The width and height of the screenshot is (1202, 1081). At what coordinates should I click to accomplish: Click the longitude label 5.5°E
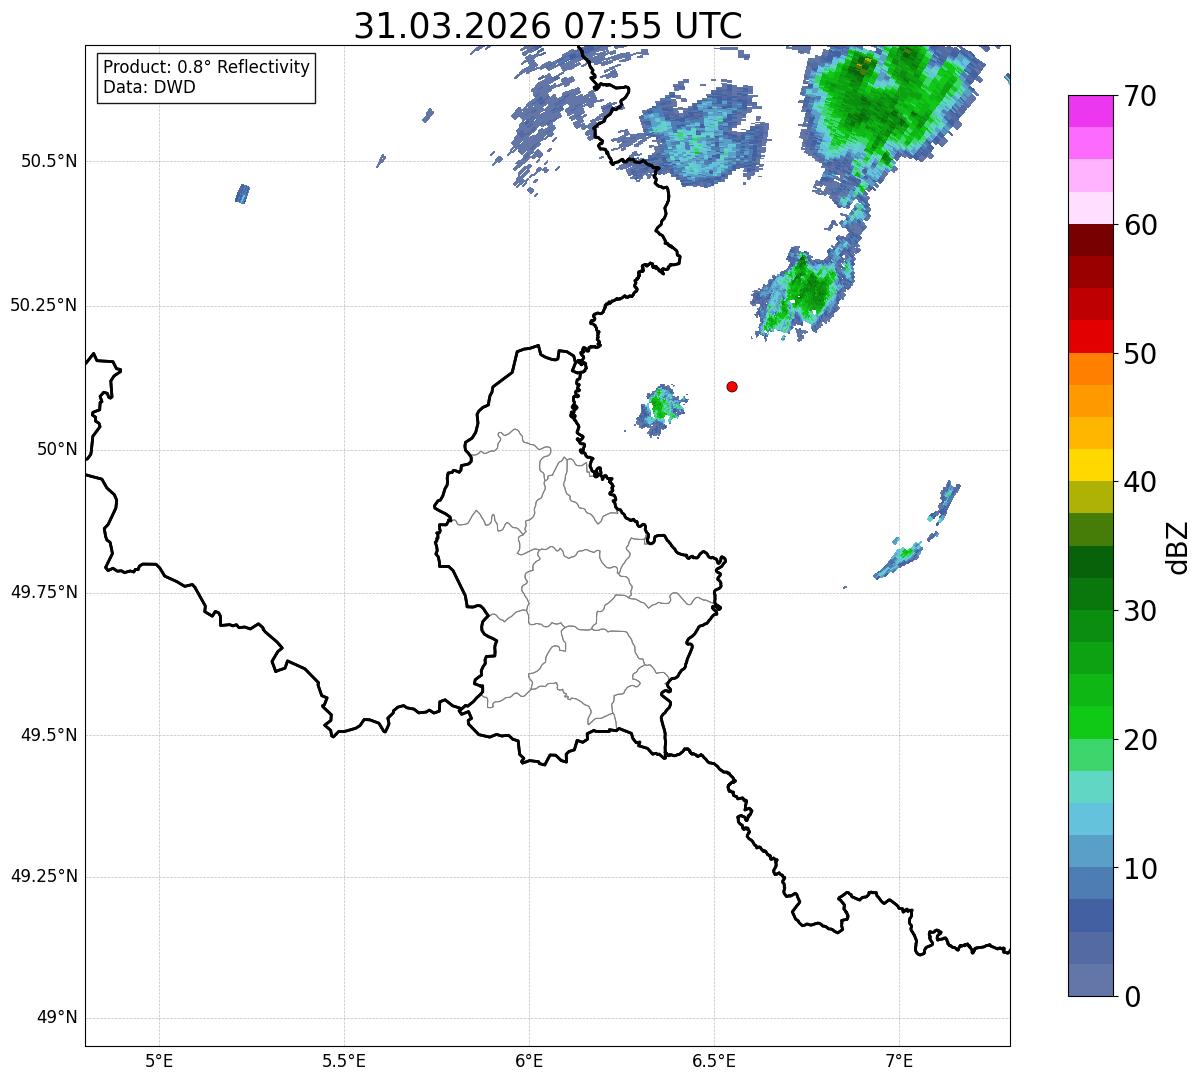344,1060
